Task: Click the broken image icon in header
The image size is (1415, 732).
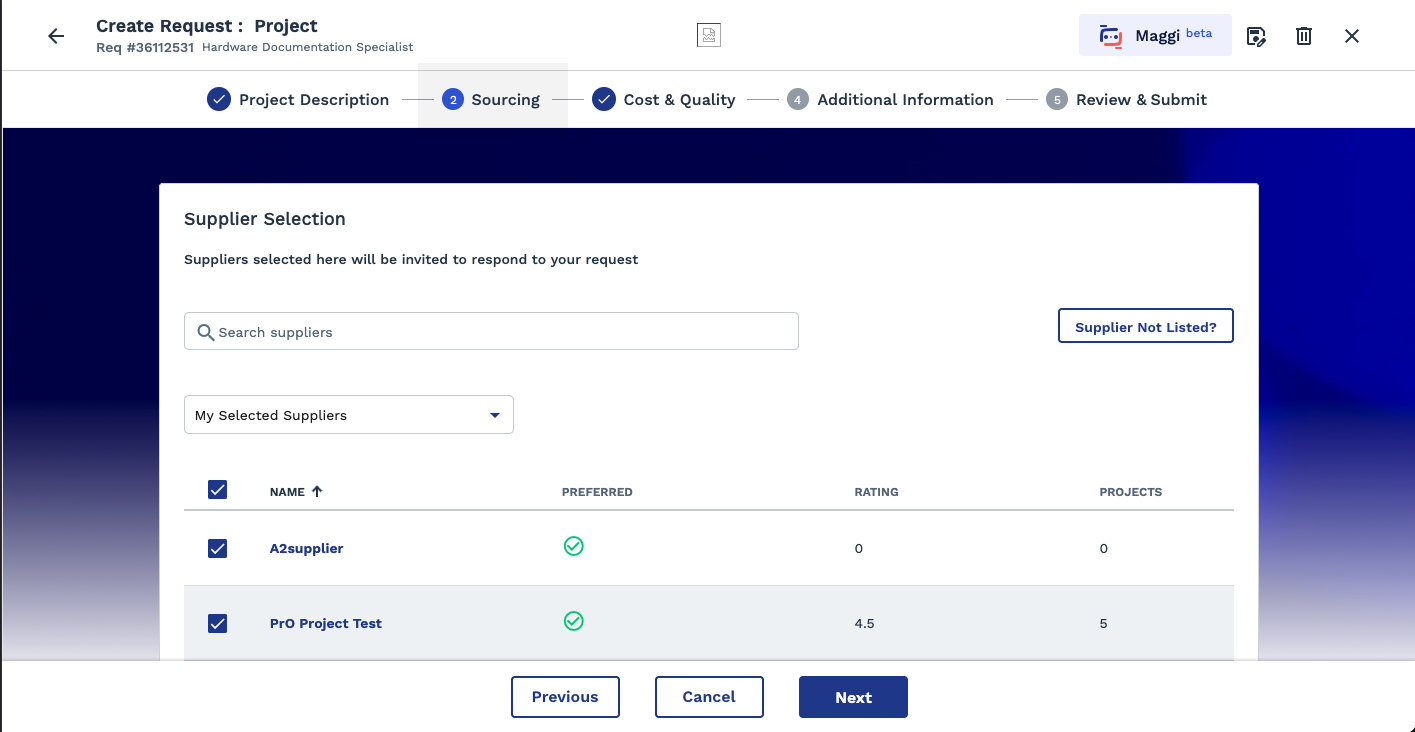Action: point(708,35)
